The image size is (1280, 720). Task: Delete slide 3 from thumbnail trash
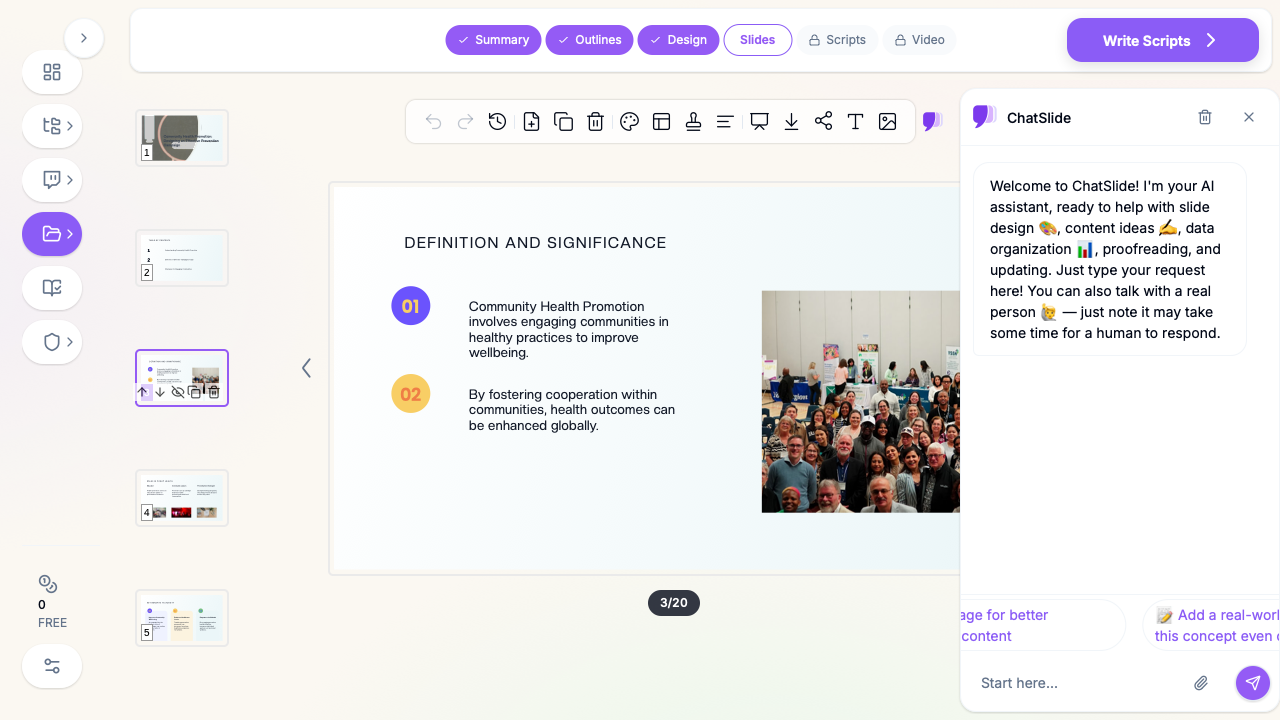214,392
